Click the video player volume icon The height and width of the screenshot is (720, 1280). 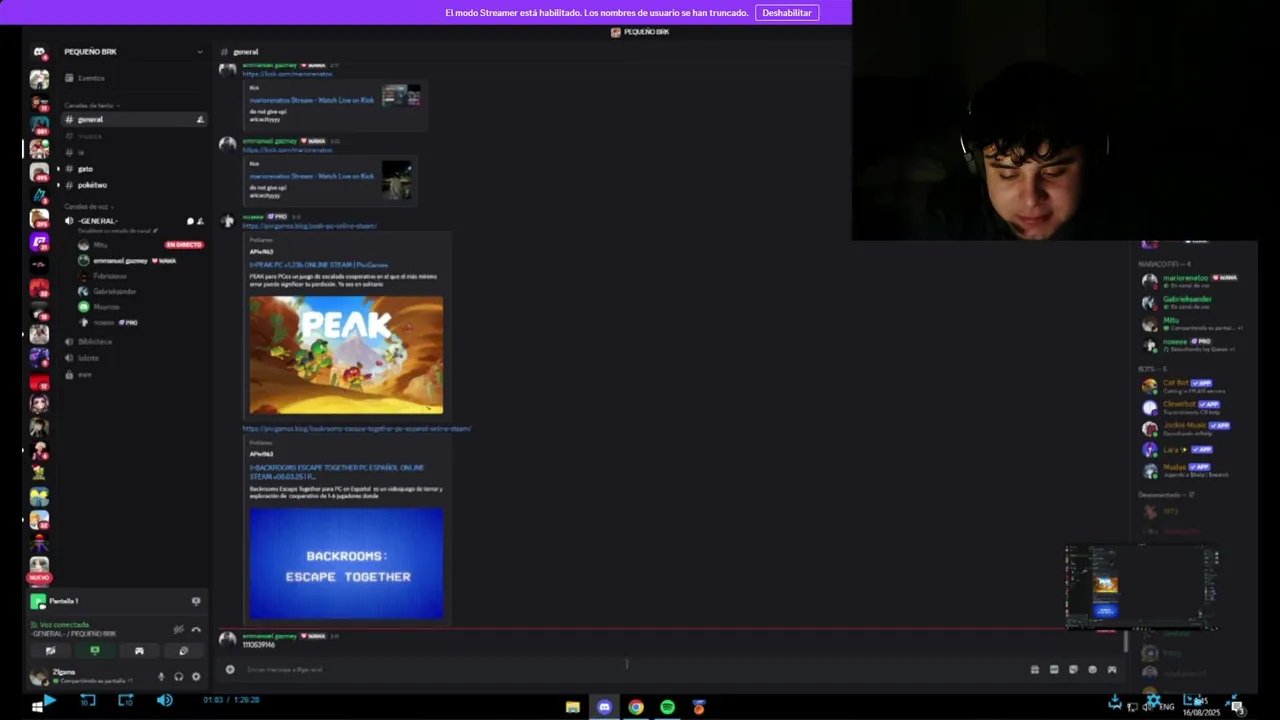[165, 701]
